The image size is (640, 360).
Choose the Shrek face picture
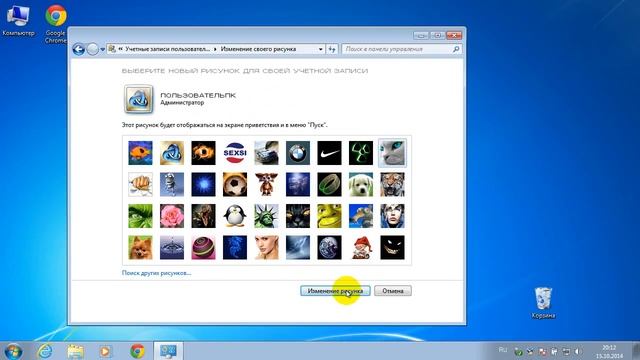329,216
